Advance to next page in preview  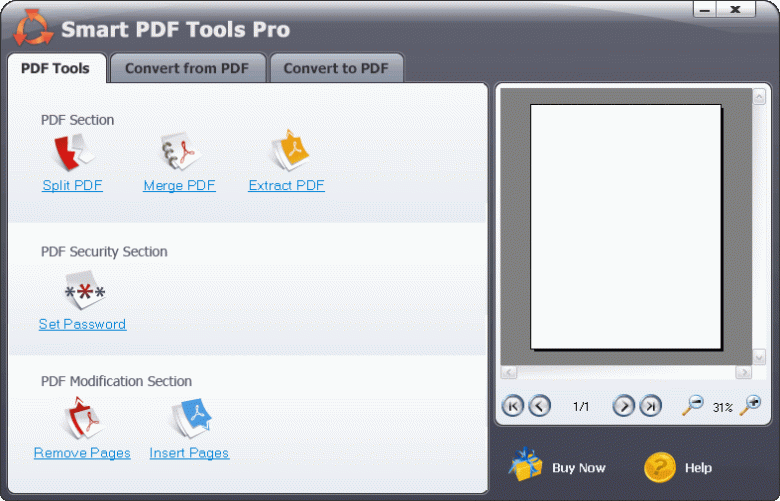coord(623,406)
